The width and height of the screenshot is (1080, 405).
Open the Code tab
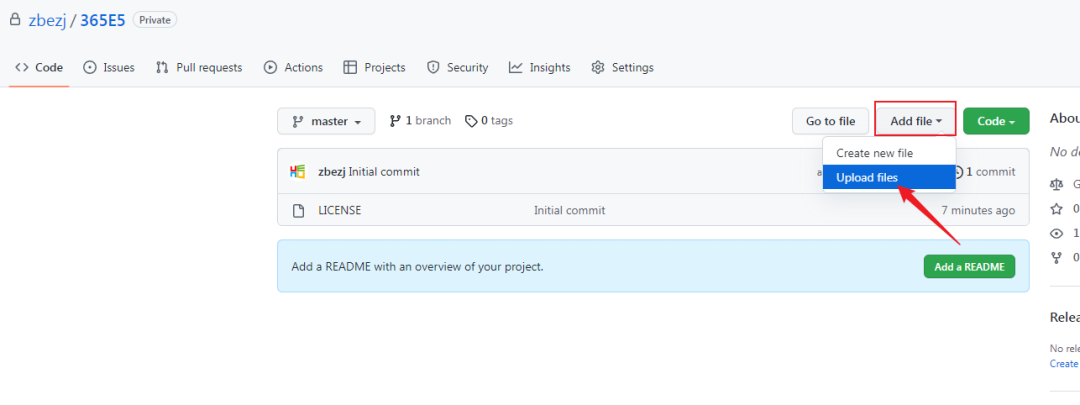(39, 68)
